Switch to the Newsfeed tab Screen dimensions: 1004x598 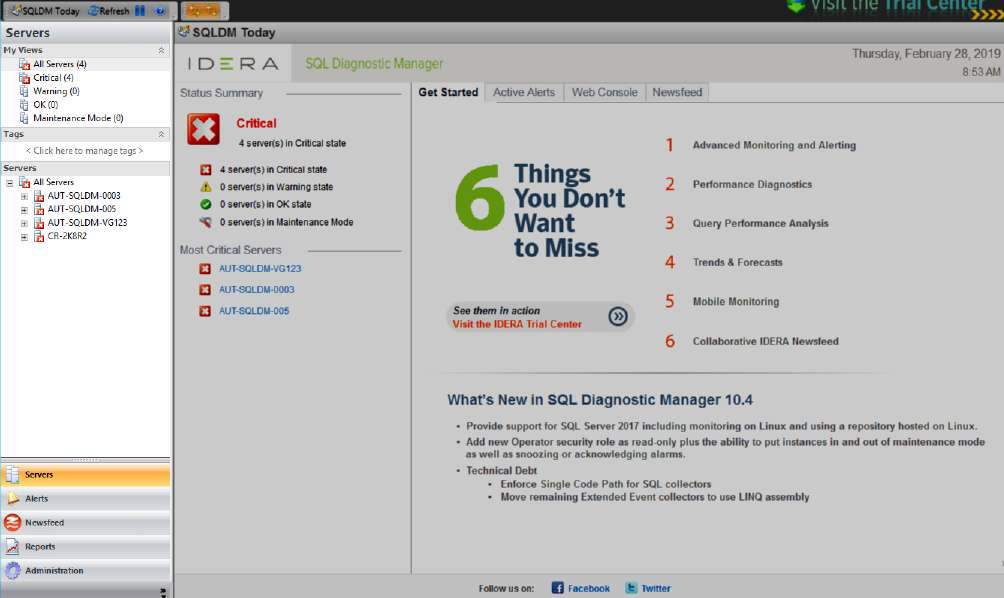677,92
